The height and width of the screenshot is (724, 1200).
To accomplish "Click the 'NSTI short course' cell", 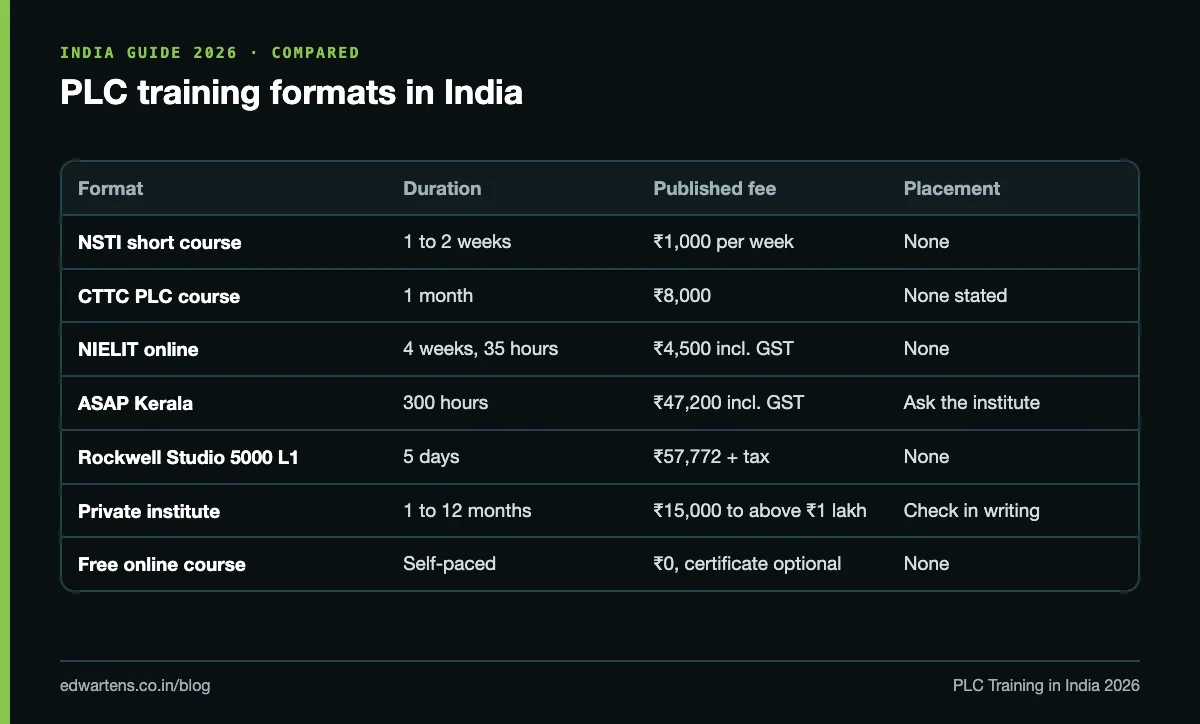I will 159,242.
